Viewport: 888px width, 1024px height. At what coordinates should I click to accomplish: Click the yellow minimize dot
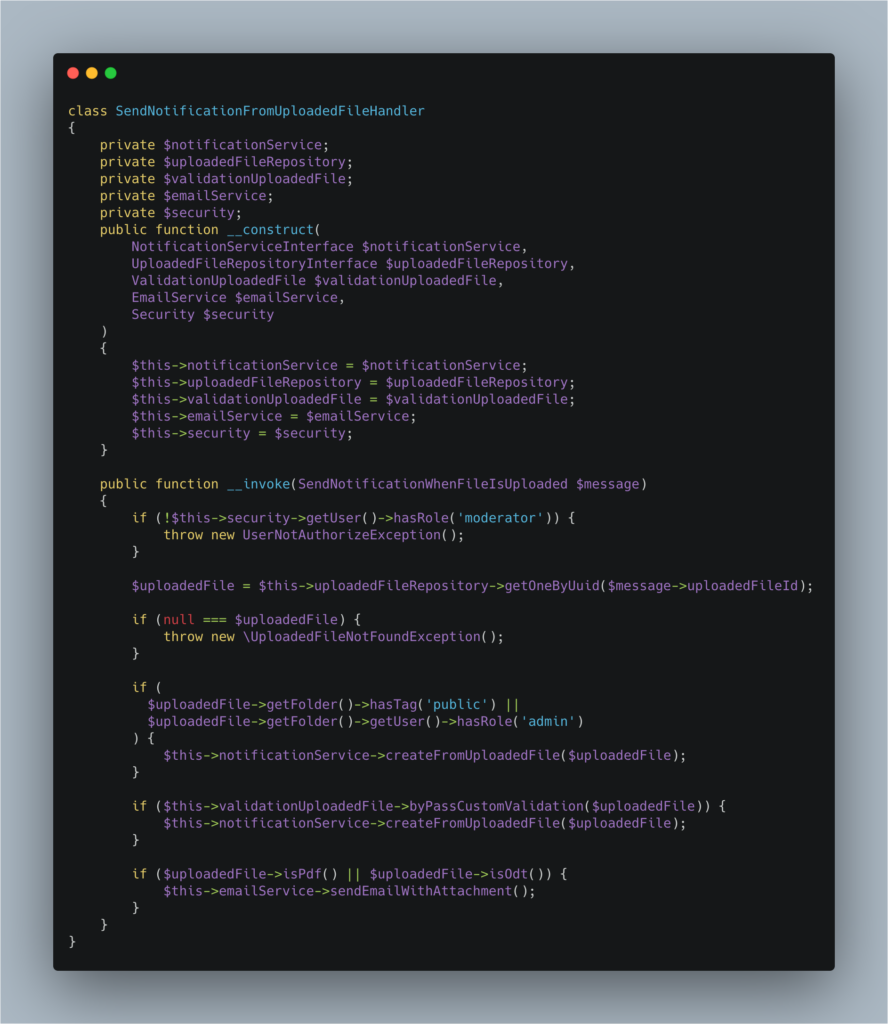92,73
